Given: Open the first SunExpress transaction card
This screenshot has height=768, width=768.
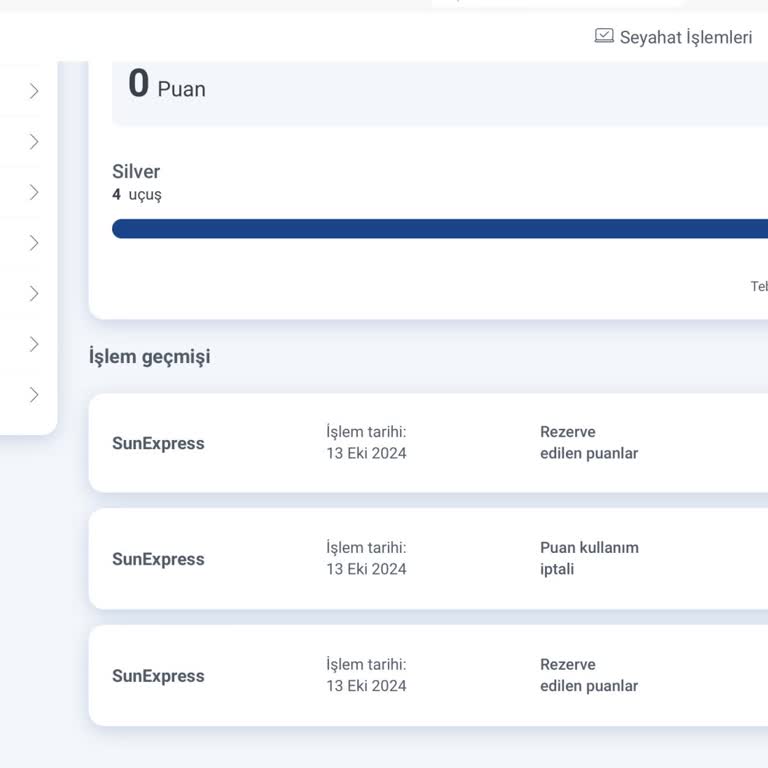Looking at the screenshot, I should click(158, 444).
